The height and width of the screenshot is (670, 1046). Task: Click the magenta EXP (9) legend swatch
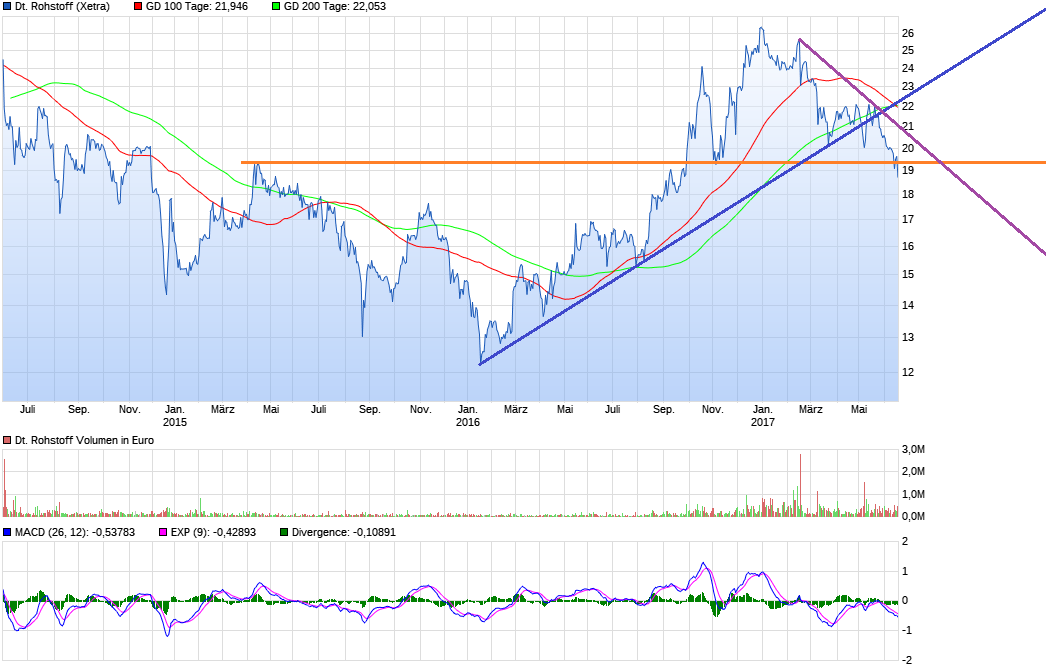[x=163, y=533]
